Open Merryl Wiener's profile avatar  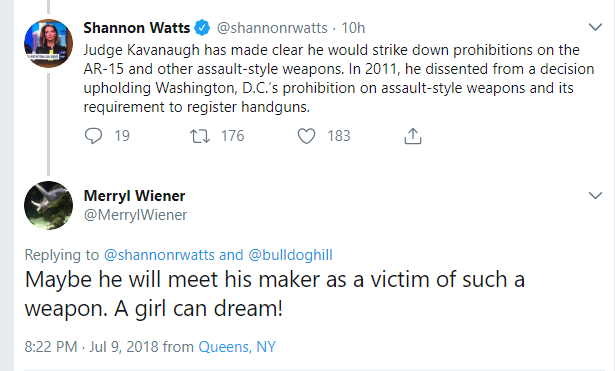pos(49,205)
